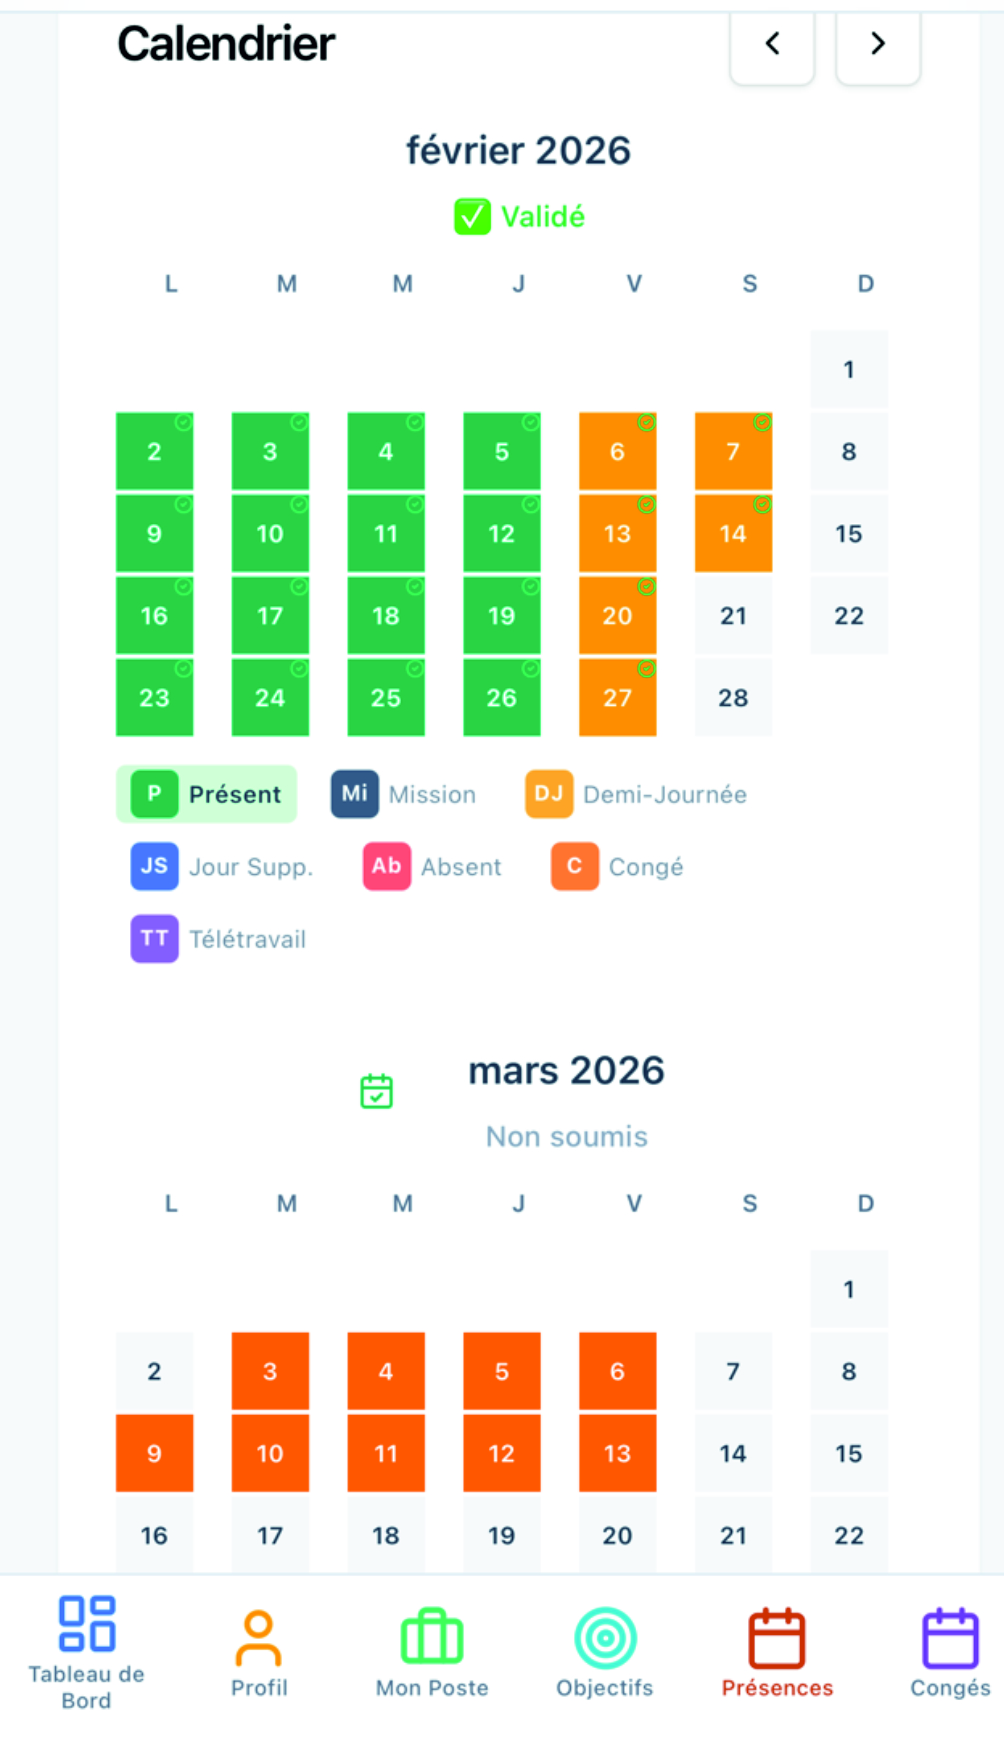Open the Mon Poste briefcase icon
Viewport: 1004px width, 1764px height.
pyautogui.click(x=432, y=1637)
